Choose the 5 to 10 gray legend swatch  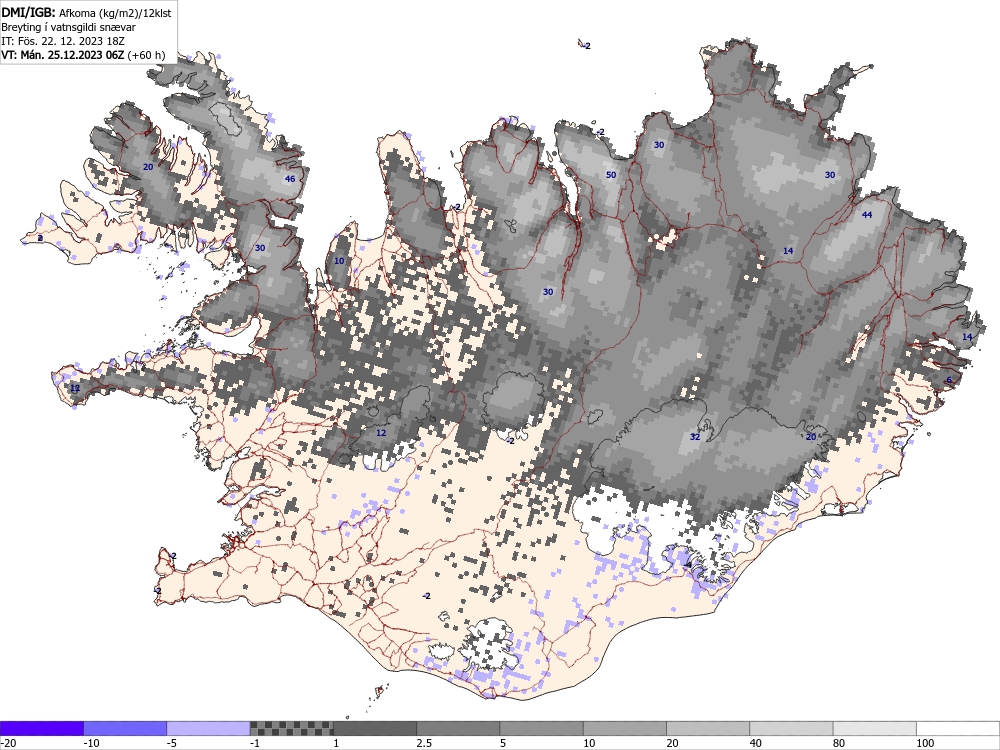pos(541,728)
